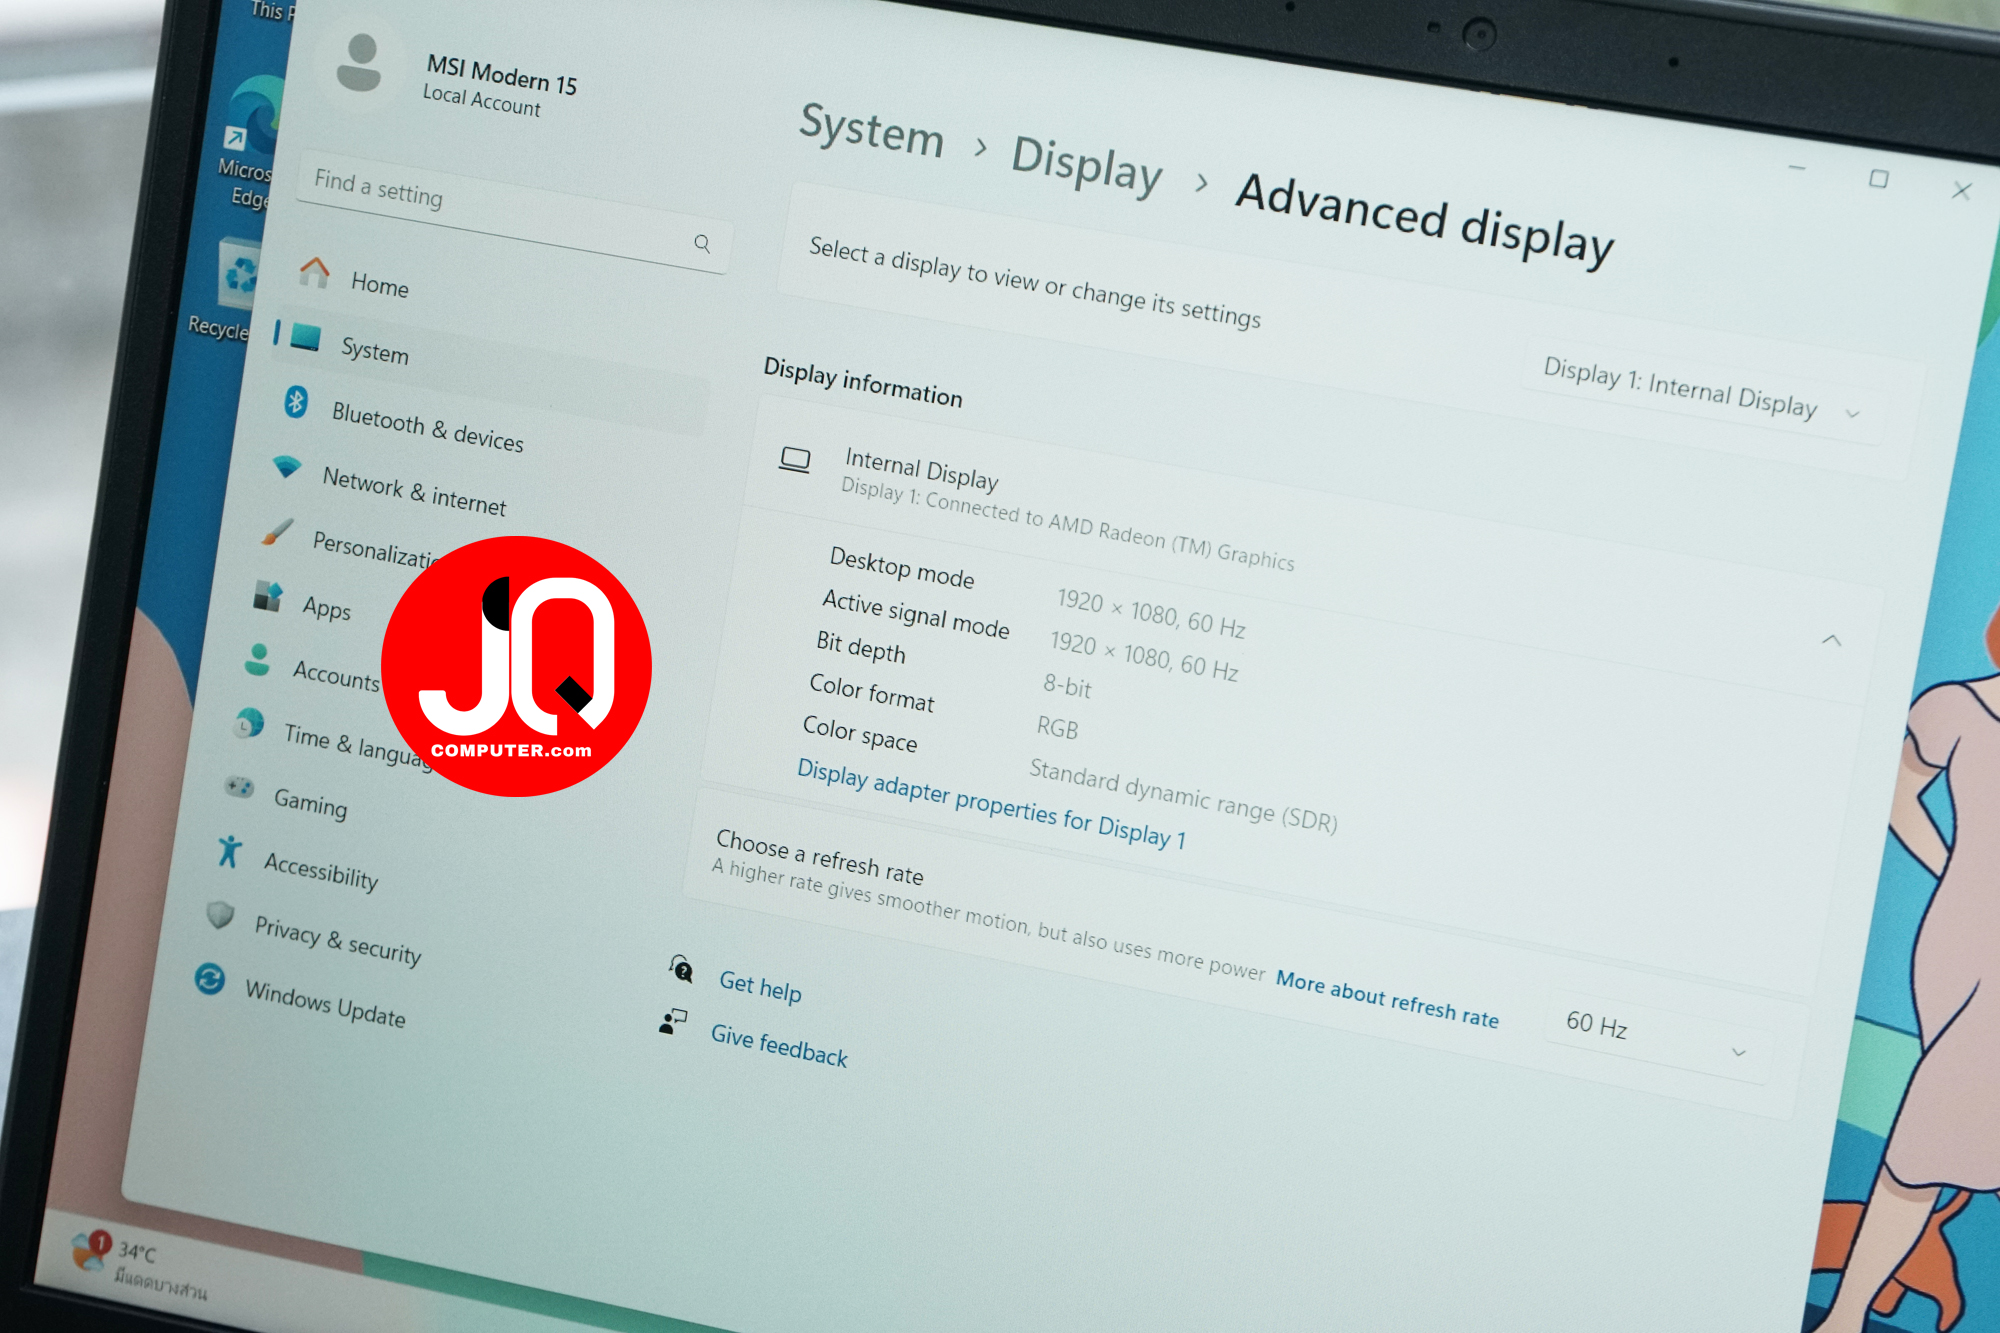This screenshot has width=2000, height=1333.
Task: Maximize the Settings window
Action: 1879,179
